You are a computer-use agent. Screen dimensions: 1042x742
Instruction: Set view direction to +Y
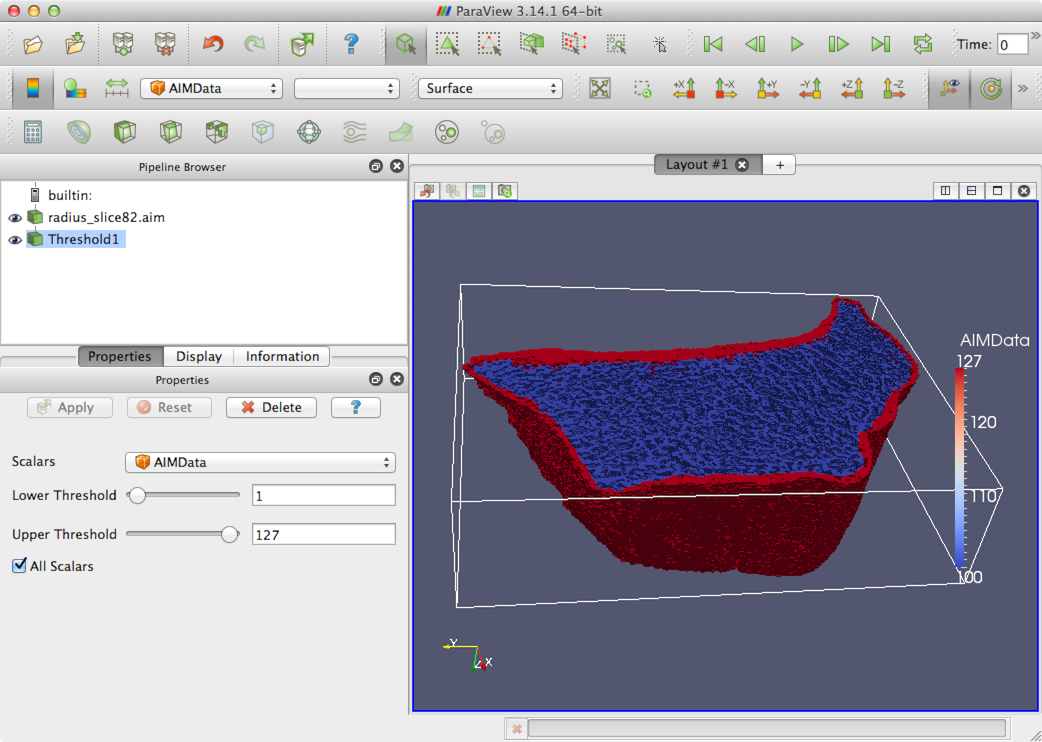click(x=768, y=88)
